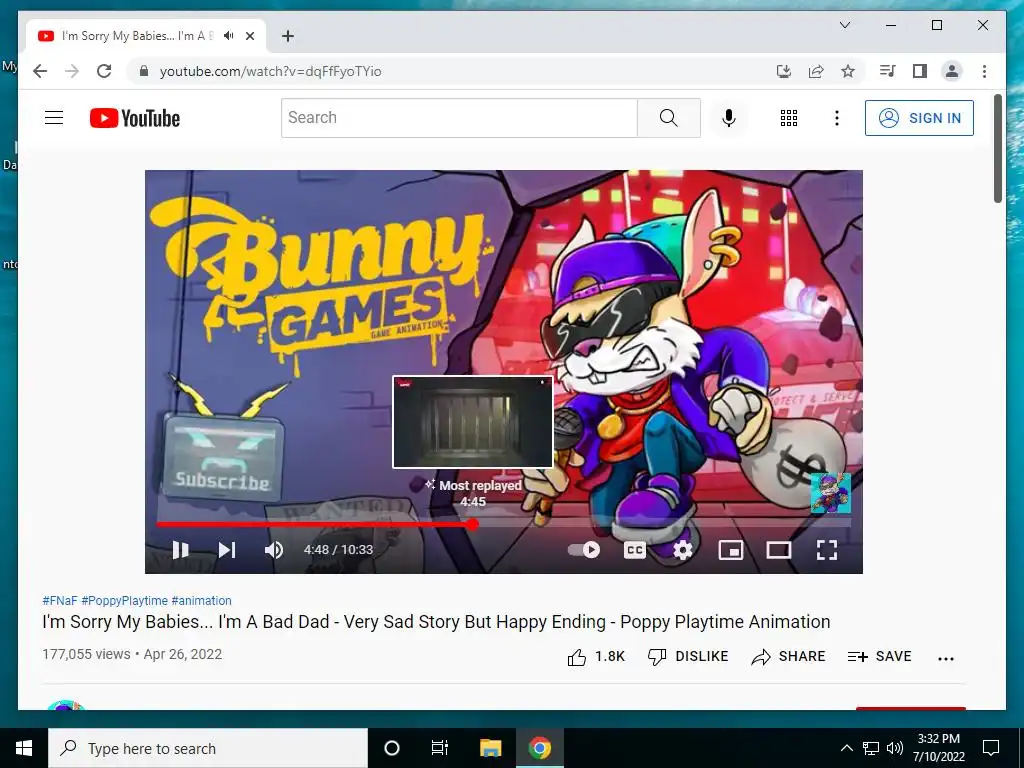This screenshot has height=768, width=1024.
Task: Reload the current page
Action: point(104,71)
